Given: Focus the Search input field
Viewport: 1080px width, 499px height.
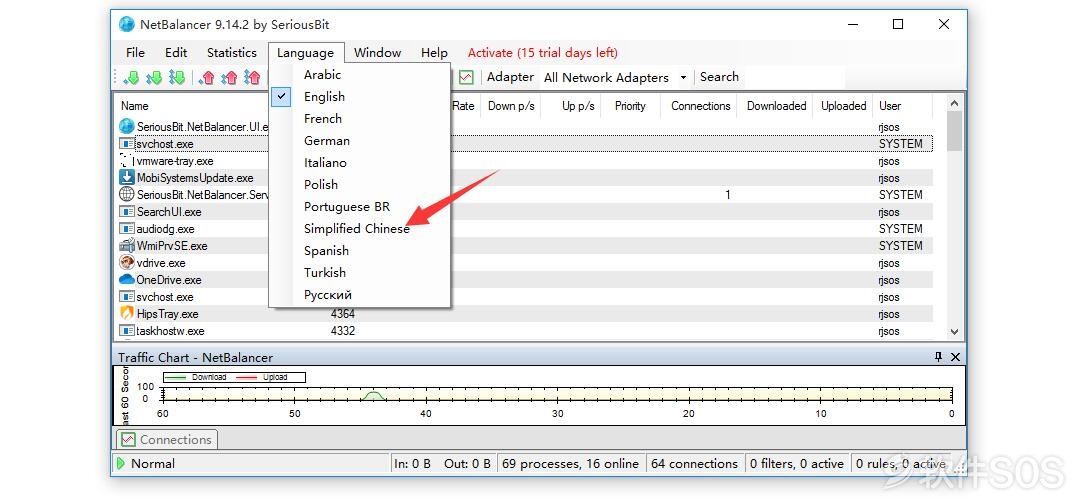Looking at the screenshot, I should click(793, 77).
